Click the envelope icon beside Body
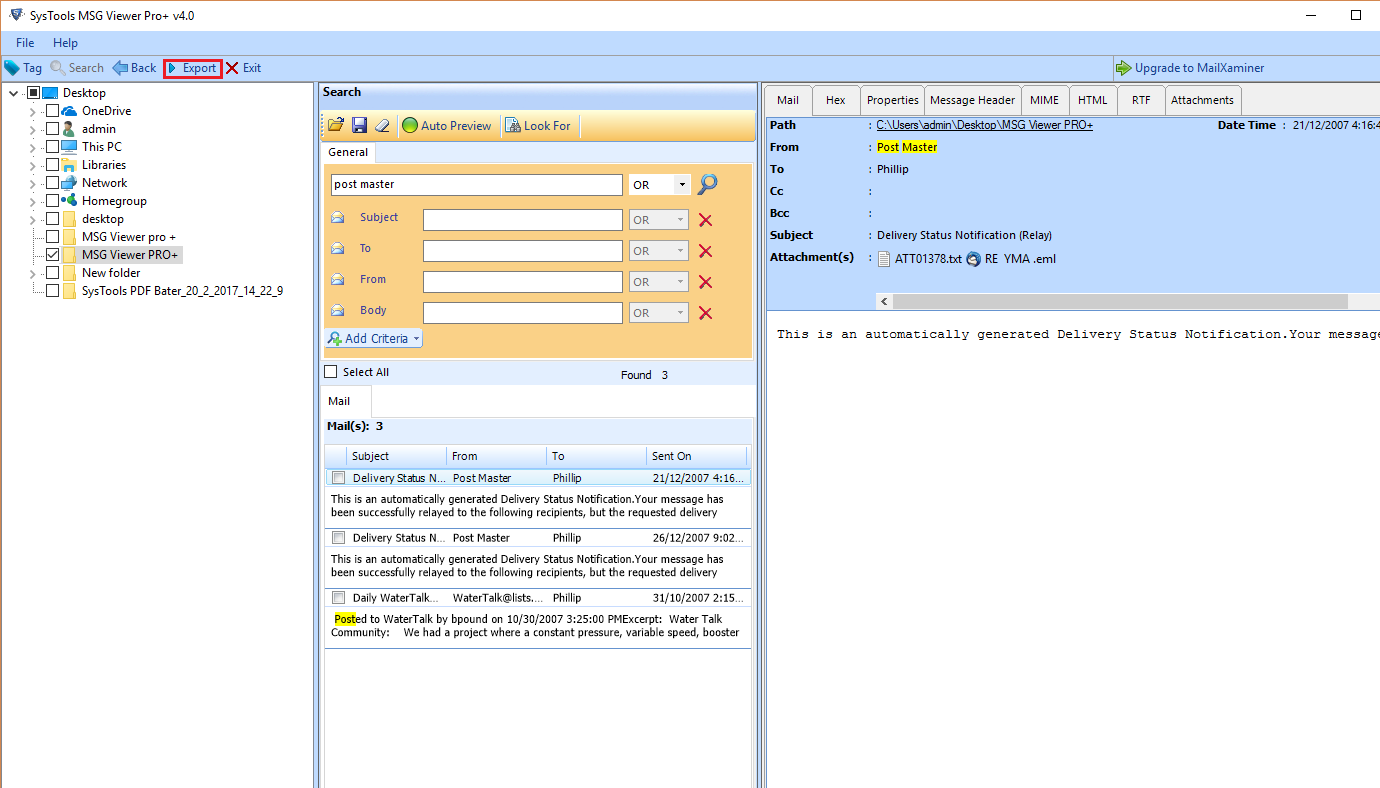 tap(337, 311)
